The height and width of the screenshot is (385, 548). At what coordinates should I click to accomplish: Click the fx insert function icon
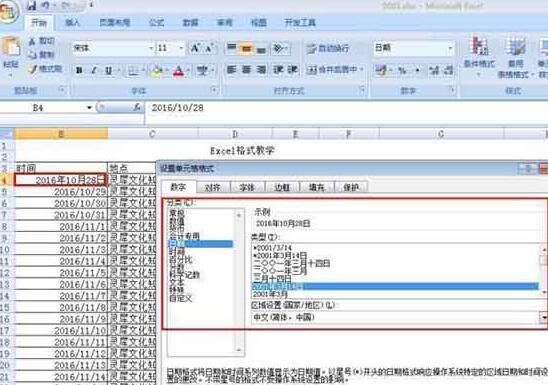(137, 108)
